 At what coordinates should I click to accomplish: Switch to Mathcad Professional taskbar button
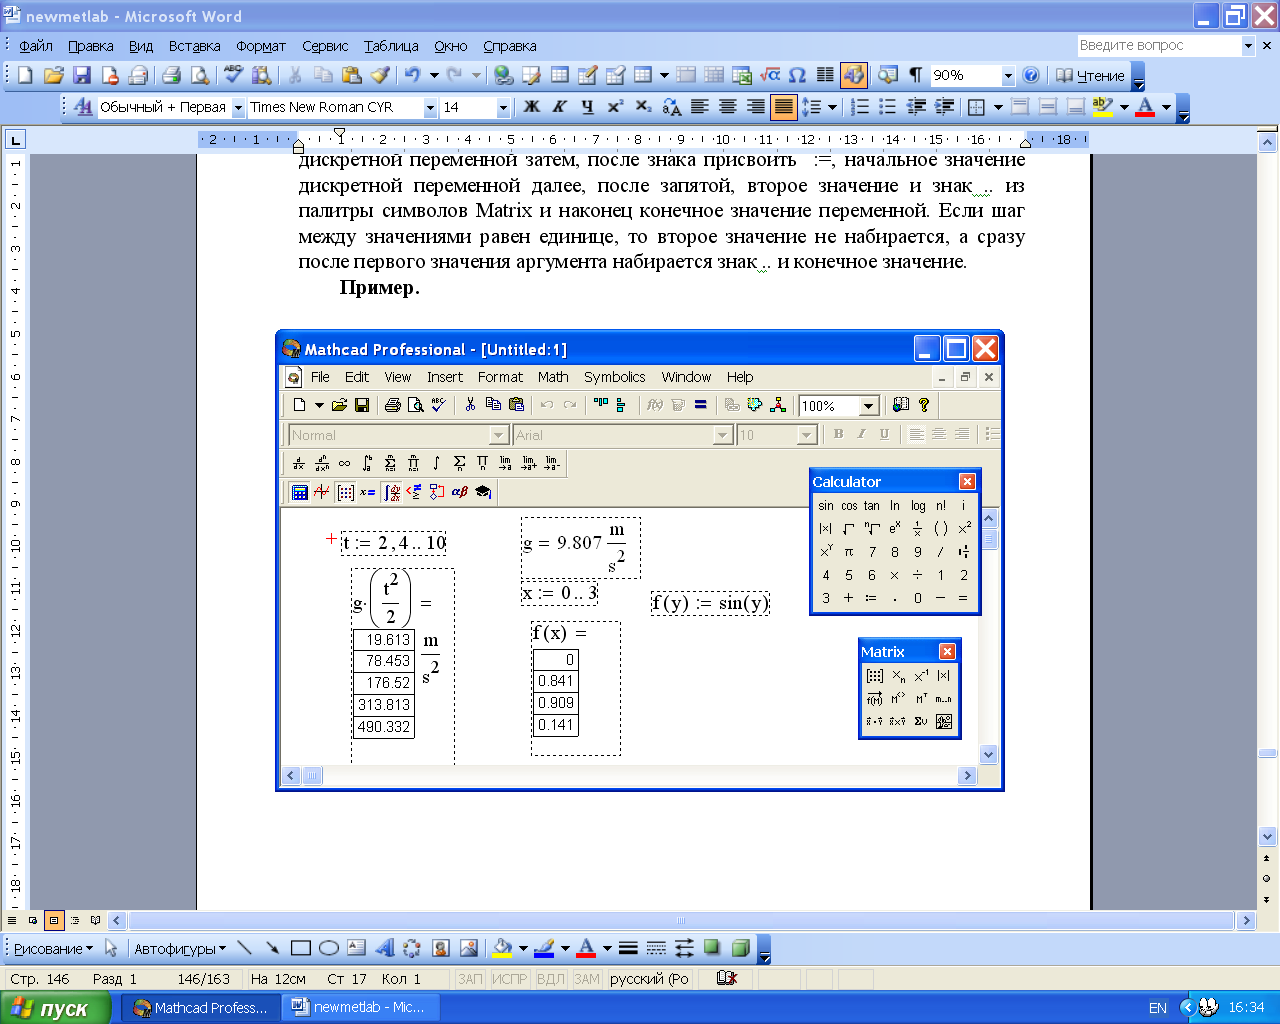click(200, 1007)
